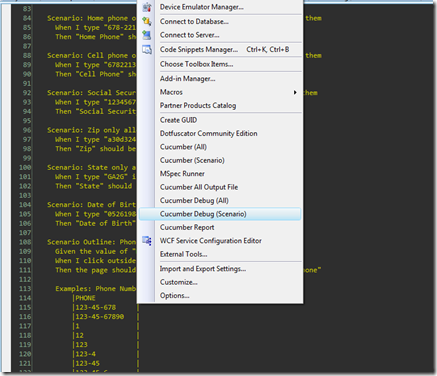Click the WCF Service Configuration Editor icon
437x376 pixels.
coord(147,241)
